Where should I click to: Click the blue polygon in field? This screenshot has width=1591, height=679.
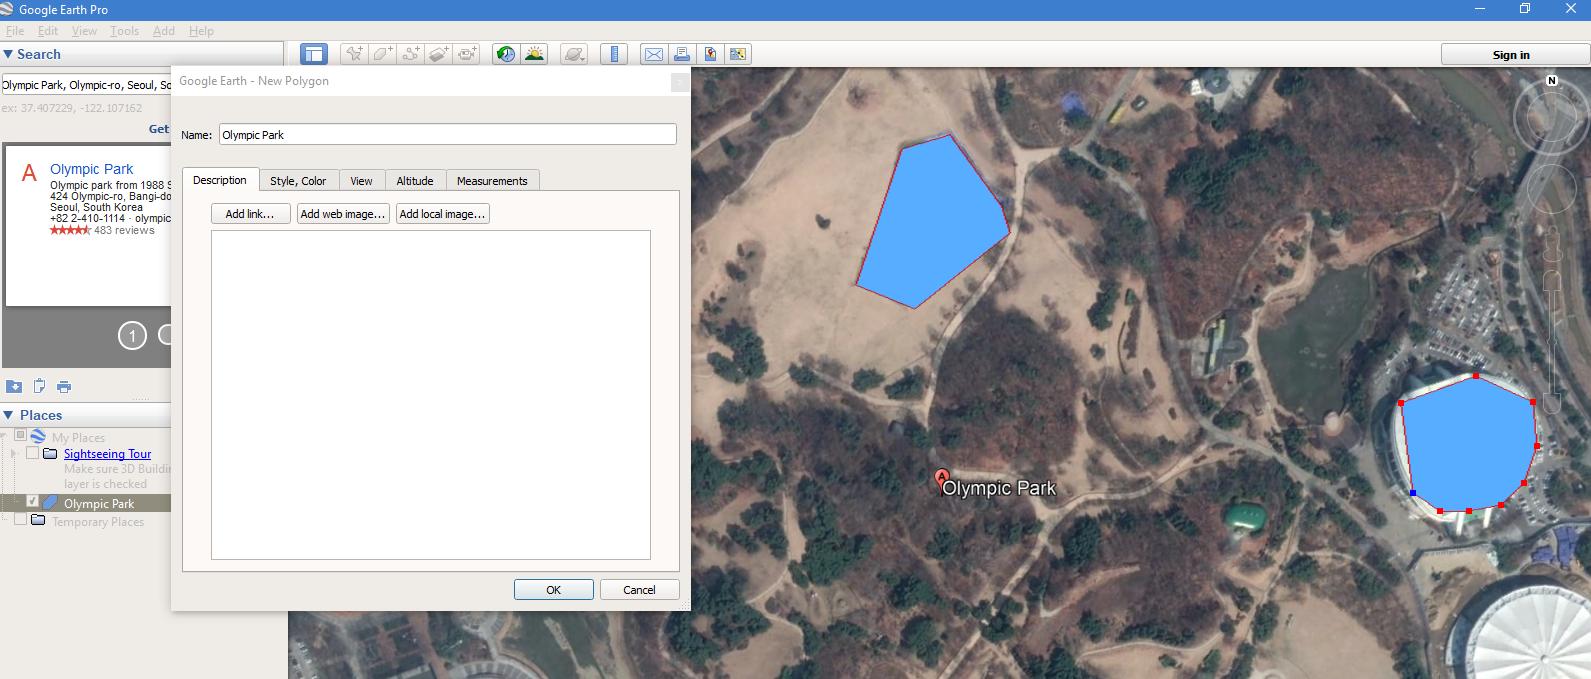point(933,224)
